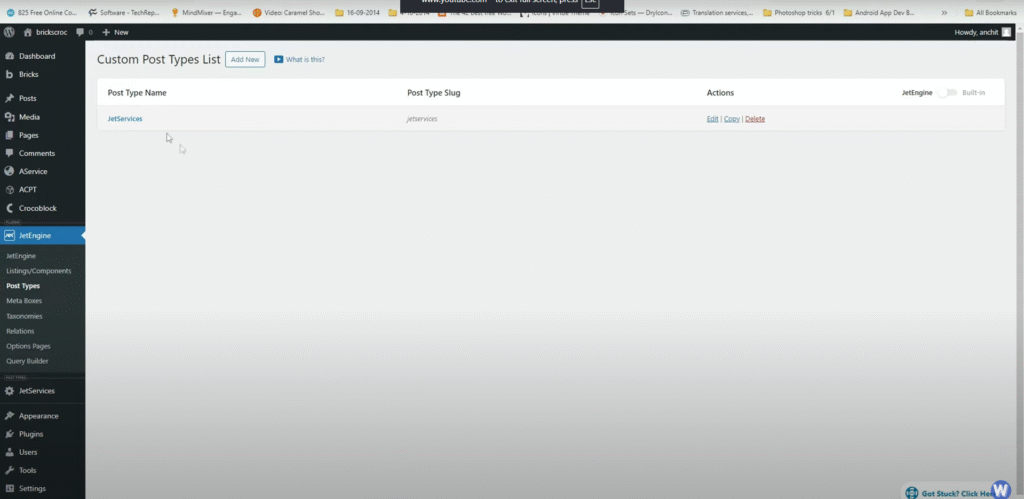
Task: Click the Comments bubble icon in sidebar
Action: [9, 153]
